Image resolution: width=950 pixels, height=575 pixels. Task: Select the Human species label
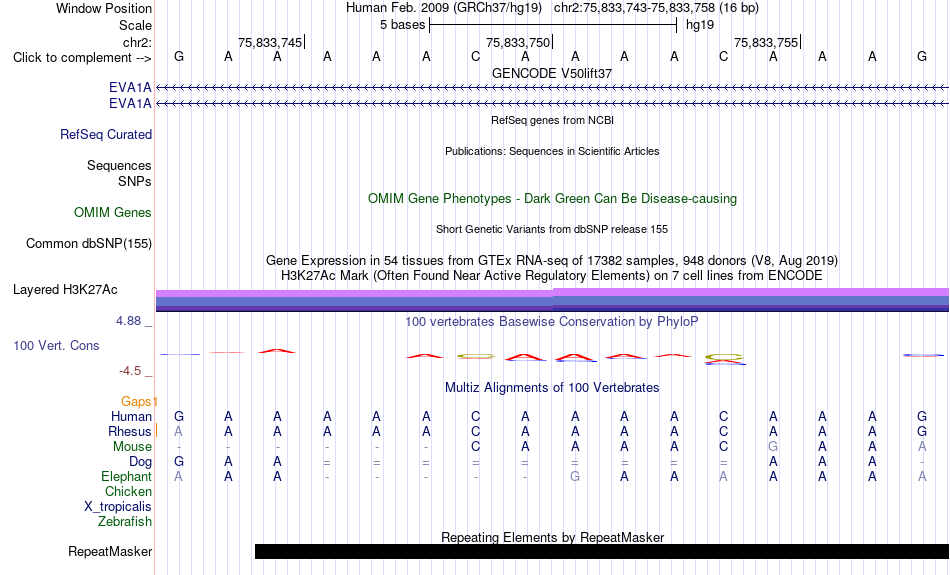click(x=131, y=416)
